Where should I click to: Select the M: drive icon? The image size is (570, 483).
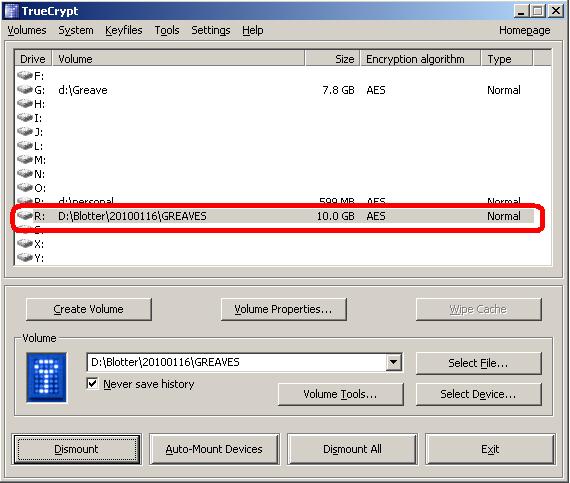25,160
